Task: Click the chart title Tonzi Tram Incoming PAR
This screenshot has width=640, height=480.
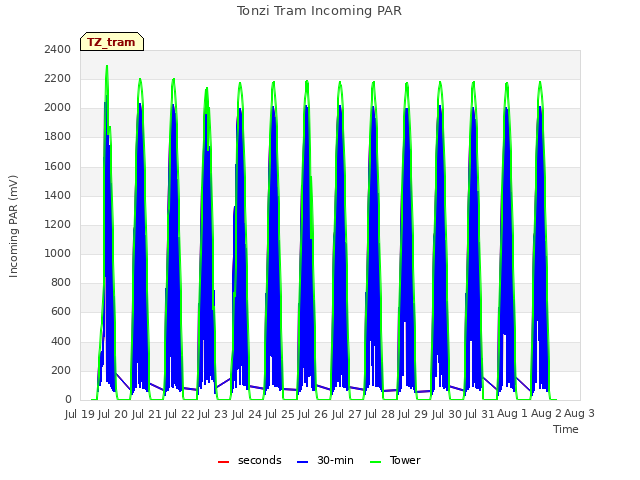Action: (x=319, y=11)
